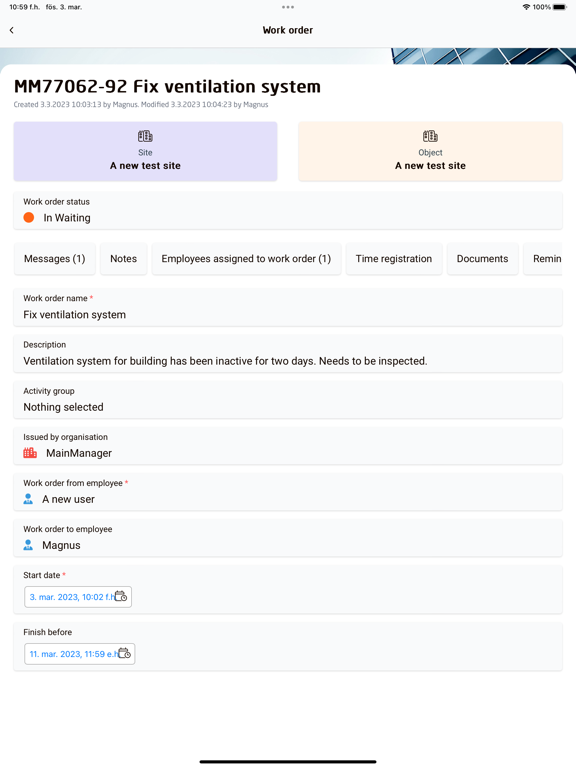Switch to the Notes tab
This screenshot has height=768, width=576.
pos(123,259)
